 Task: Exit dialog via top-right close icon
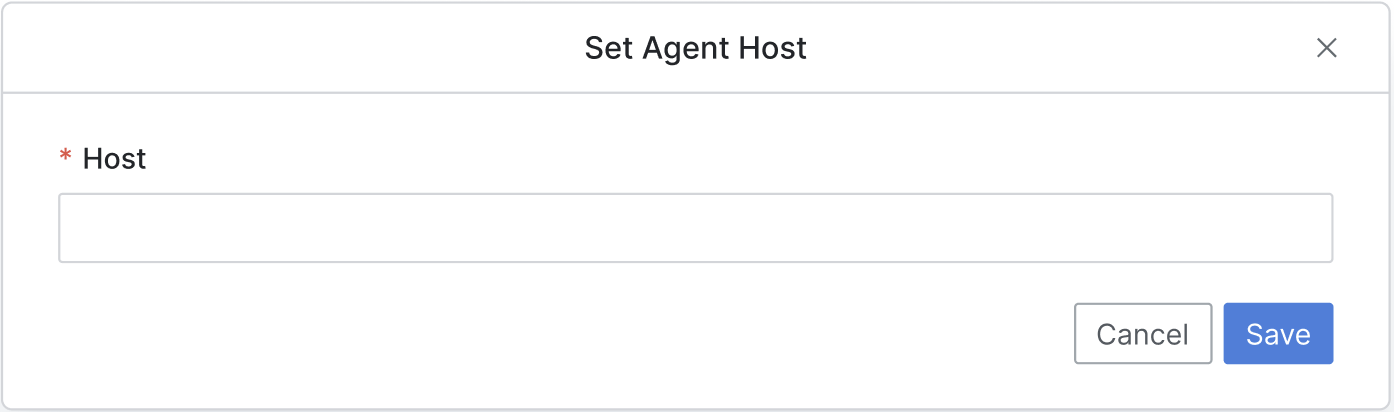click(1326, 48)
